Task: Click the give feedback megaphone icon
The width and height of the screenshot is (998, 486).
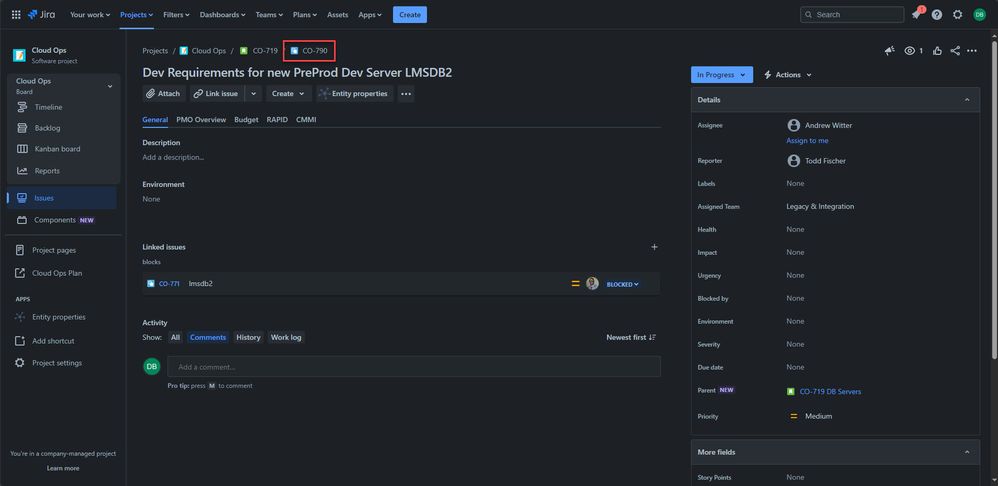Action: [890, 51]
